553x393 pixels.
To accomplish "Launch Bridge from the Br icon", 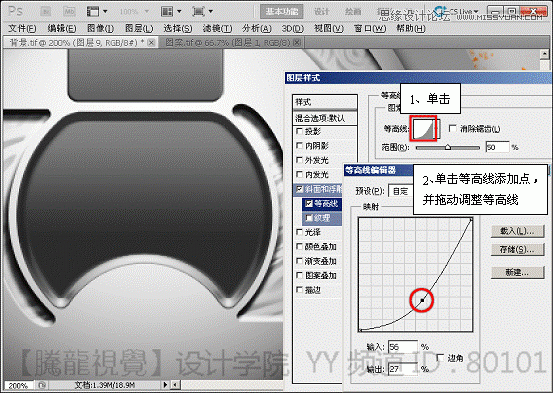I will (45, 11).
